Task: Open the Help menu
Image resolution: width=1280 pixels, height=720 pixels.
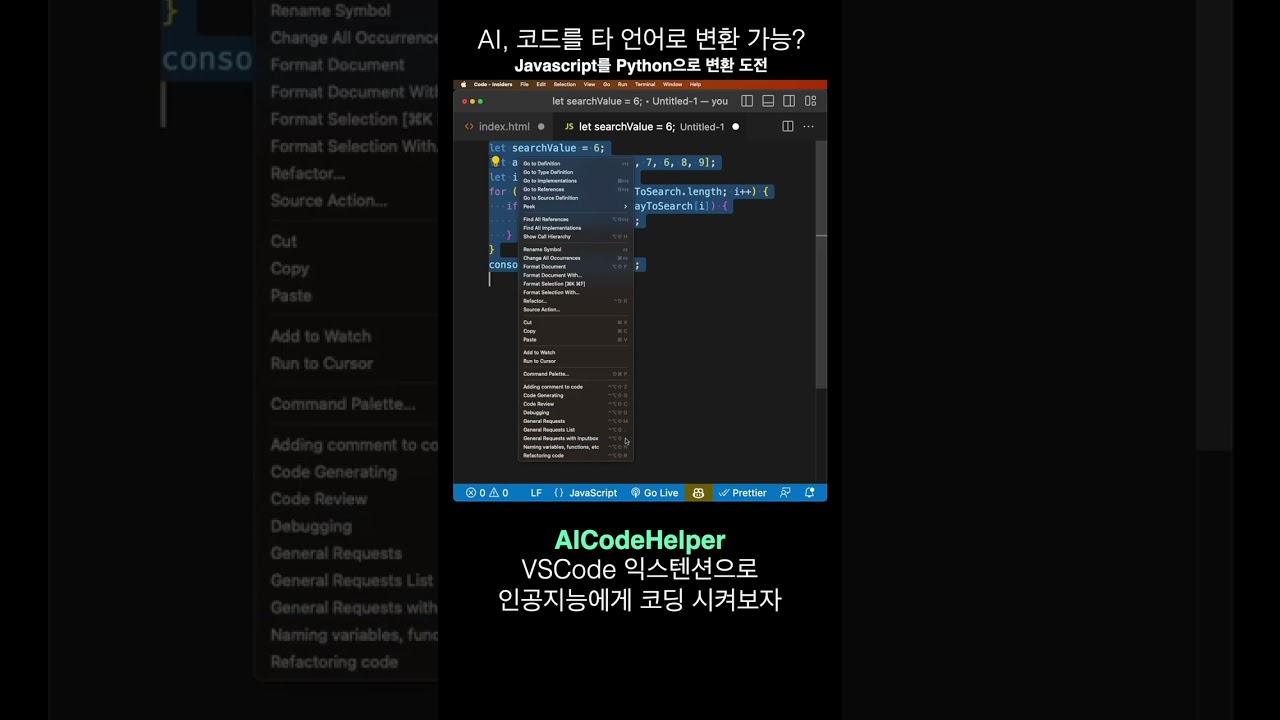Action: (695, 84)
